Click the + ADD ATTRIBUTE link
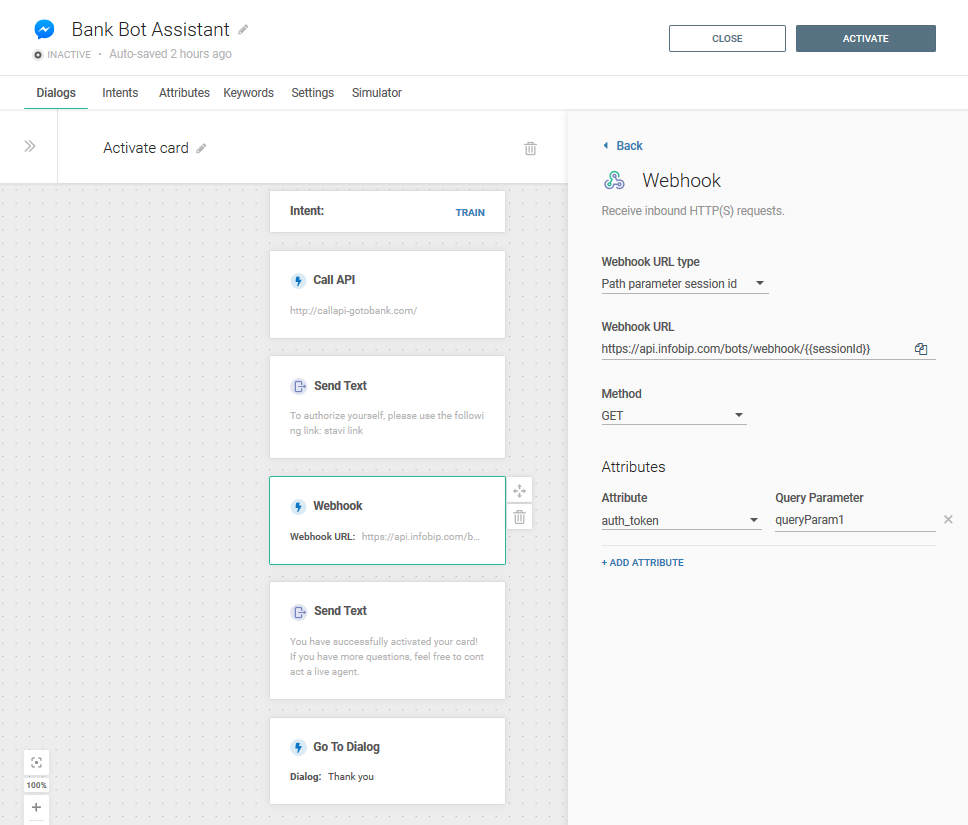 [642, 563]
